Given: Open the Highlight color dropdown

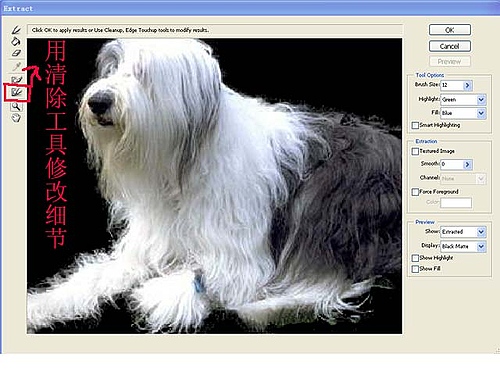Looking at the screenshot, I should click(x=481, y=99).
